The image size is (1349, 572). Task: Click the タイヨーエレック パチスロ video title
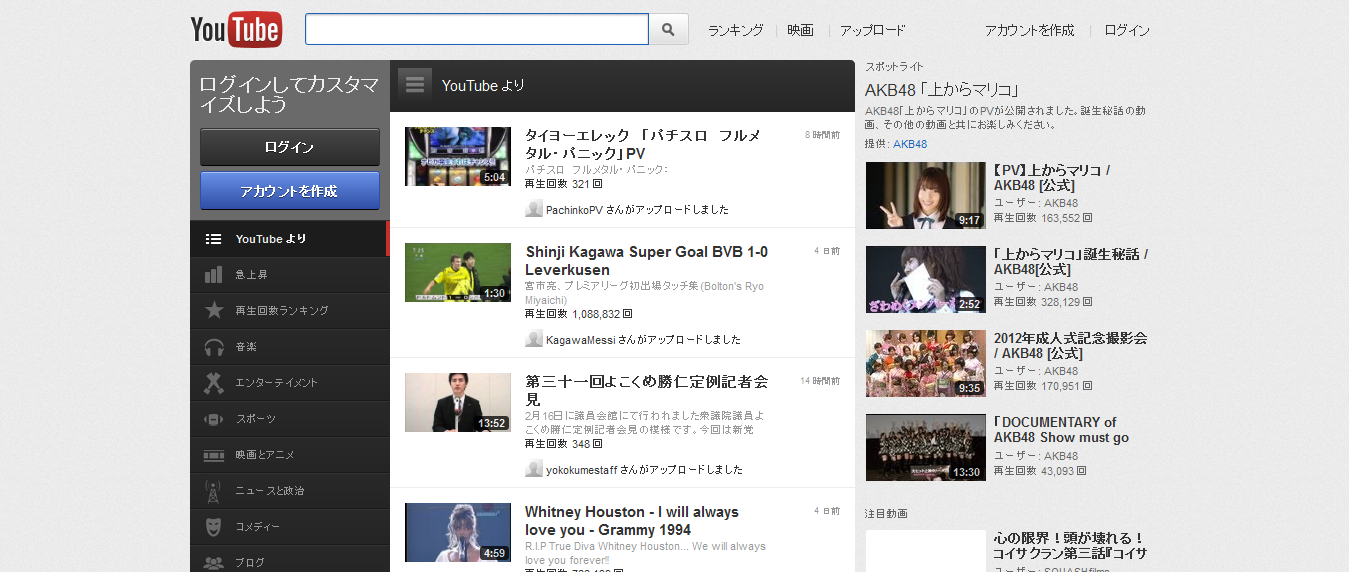(642, 144)
